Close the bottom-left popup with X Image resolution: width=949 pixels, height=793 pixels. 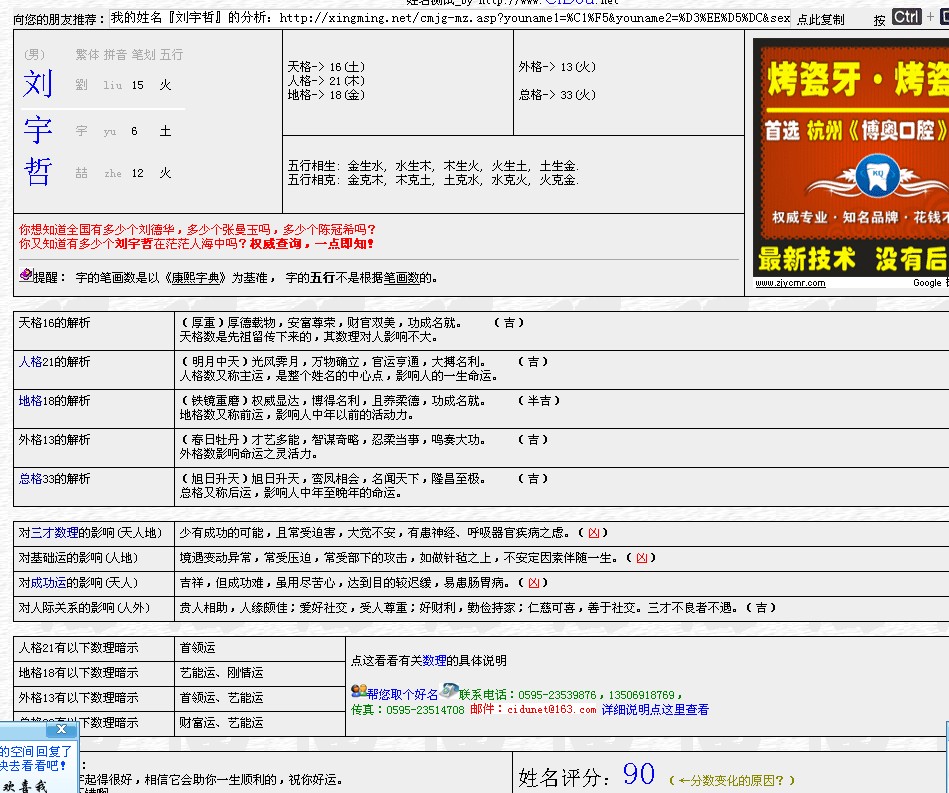click(61, 730)
